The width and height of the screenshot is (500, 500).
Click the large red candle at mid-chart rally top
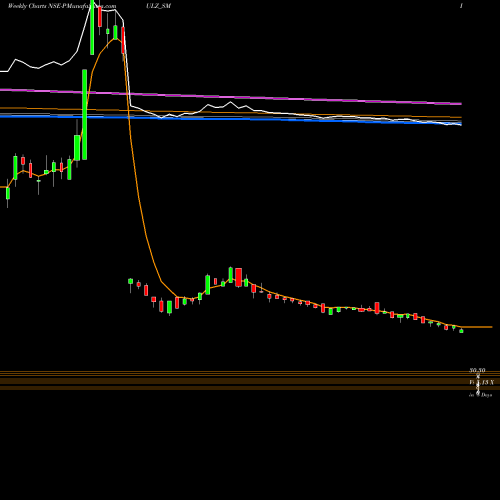pos(238,277)
